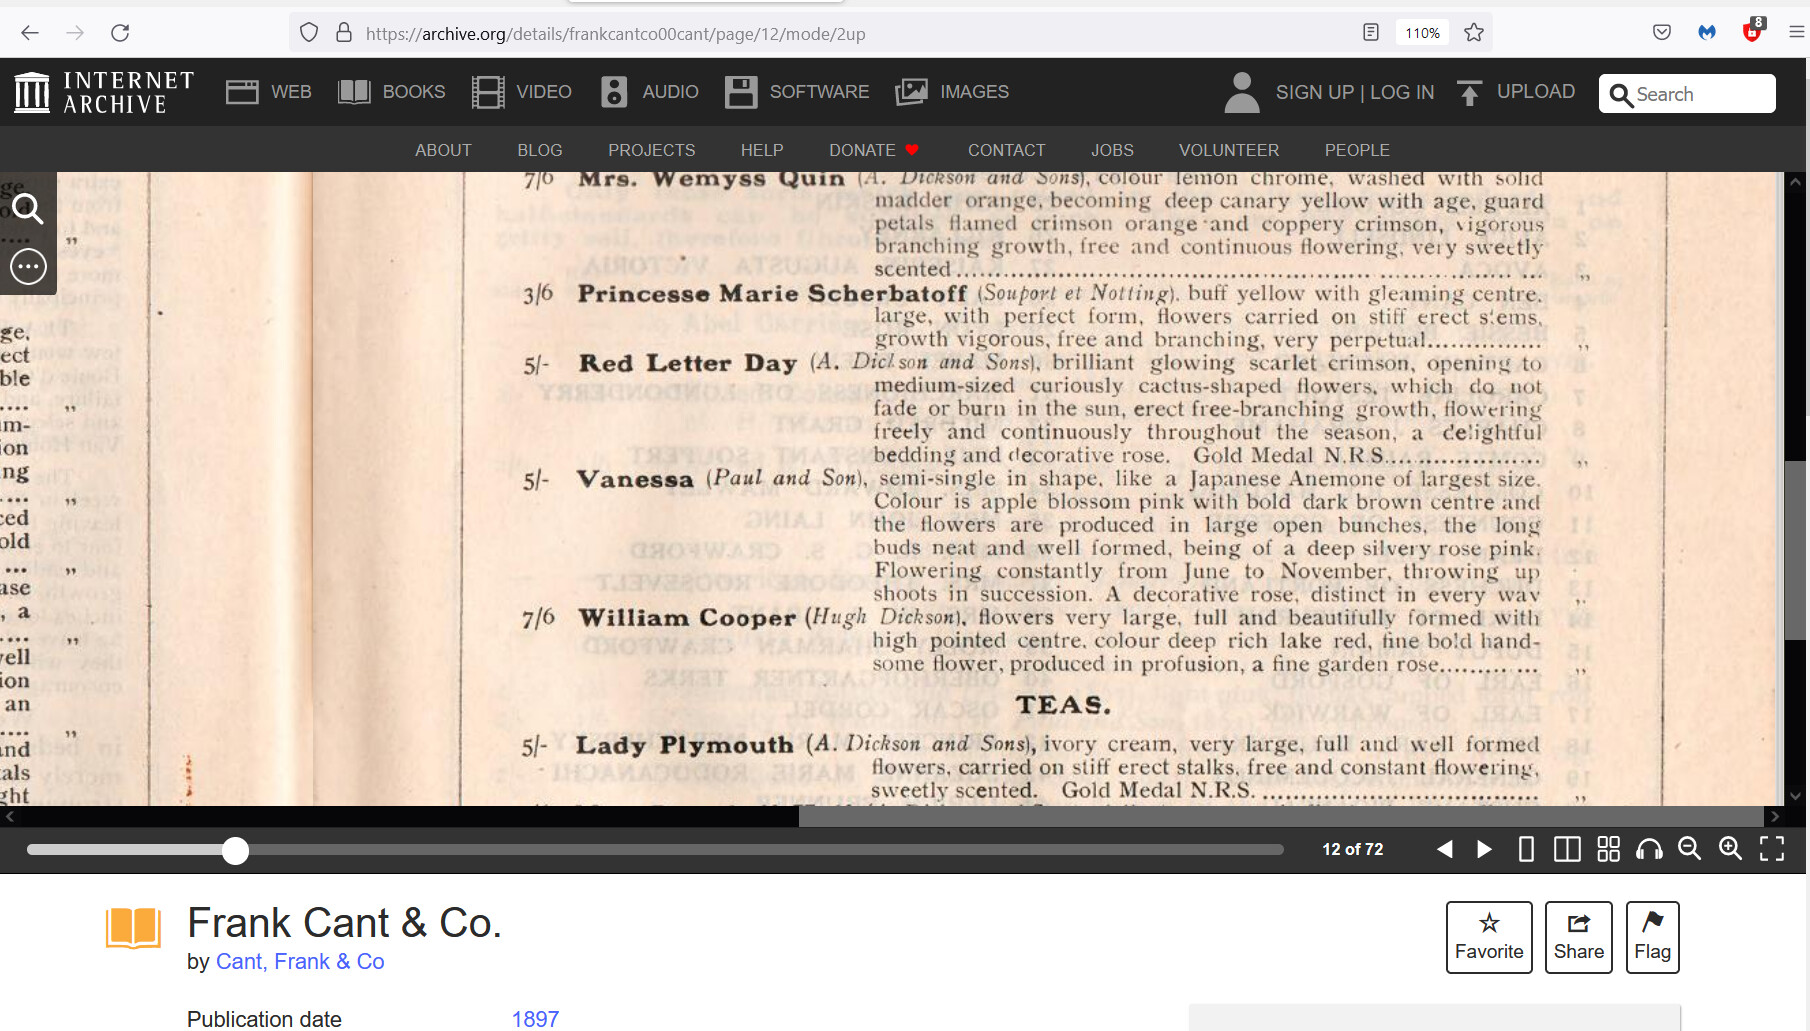The height and width of the screenshot is (1031, 1810).
Task: Zoom in on the book page
Action: click(1731, 849)
